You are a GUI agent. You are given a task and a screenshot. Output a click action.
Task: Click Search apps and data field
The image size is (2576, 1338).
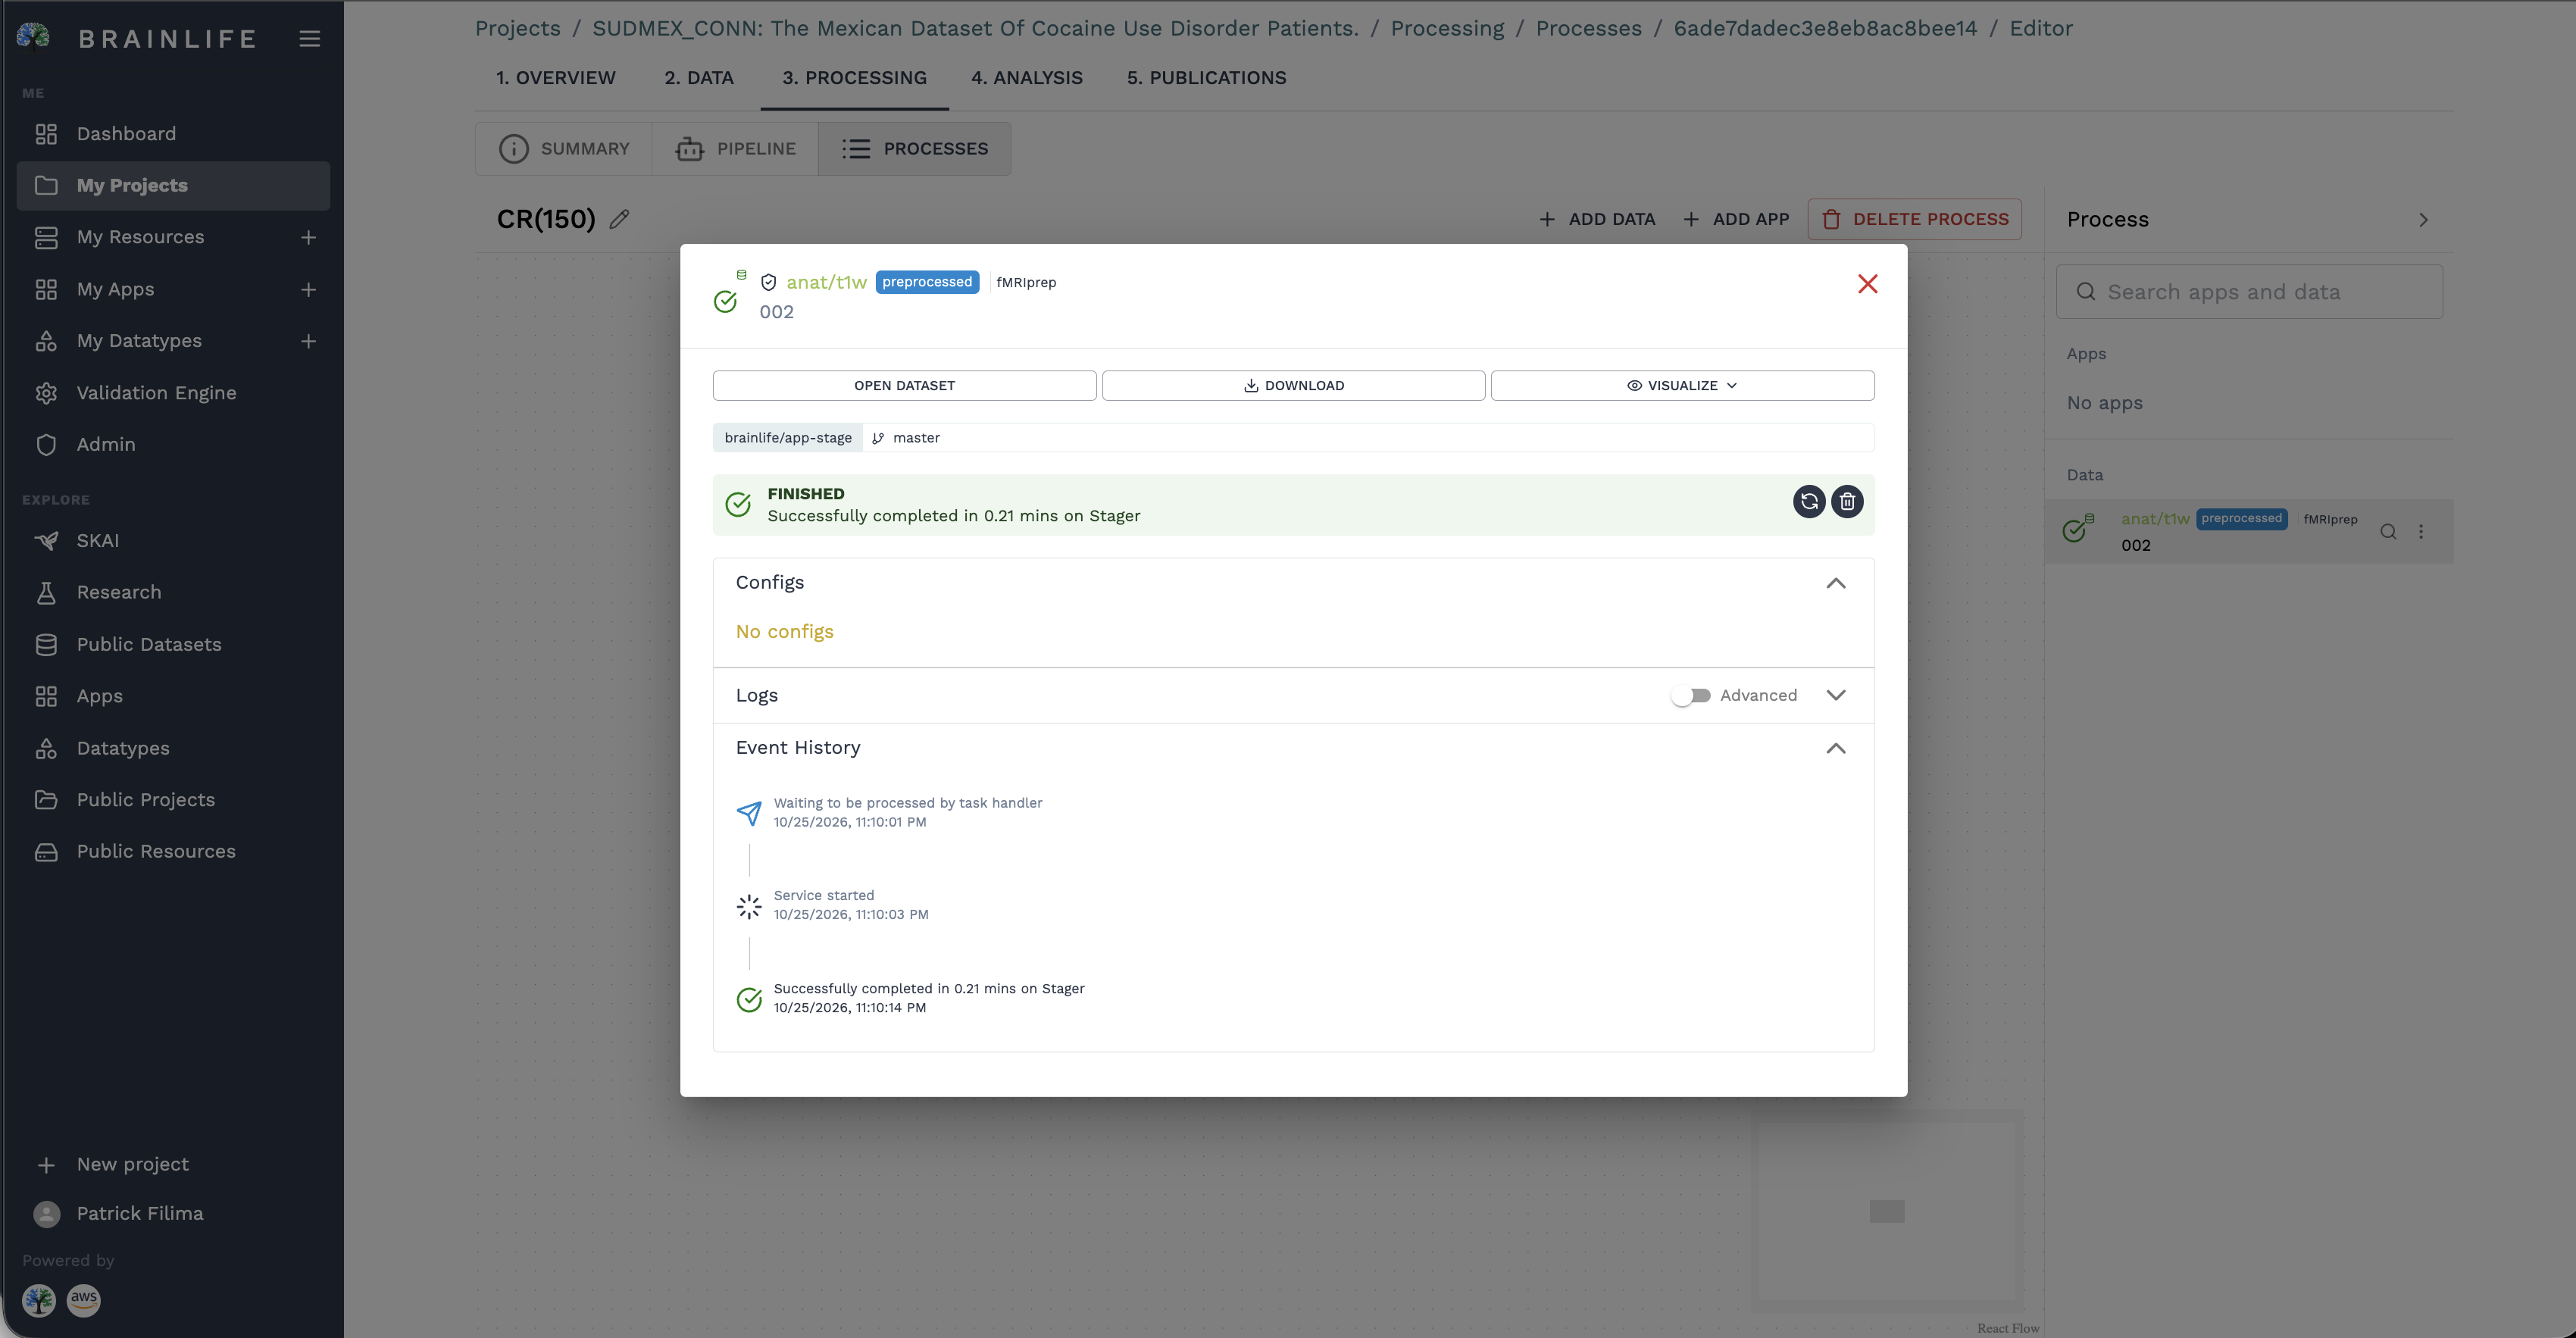coord(2249,292)
